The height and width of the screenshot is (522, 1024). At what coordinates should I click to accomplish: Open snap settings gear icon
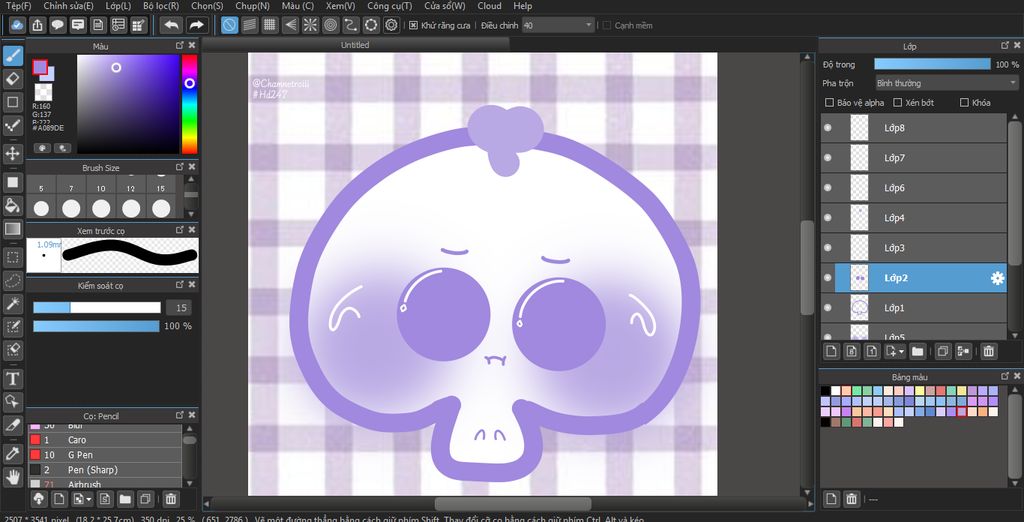[392, 25]
